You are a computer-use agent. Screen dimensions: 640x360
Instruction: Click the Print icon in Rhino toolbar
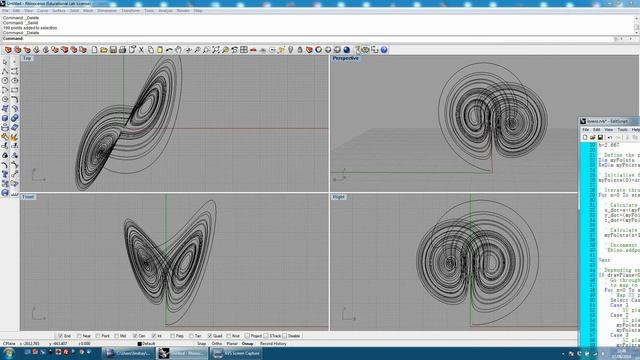pos(122,50)
